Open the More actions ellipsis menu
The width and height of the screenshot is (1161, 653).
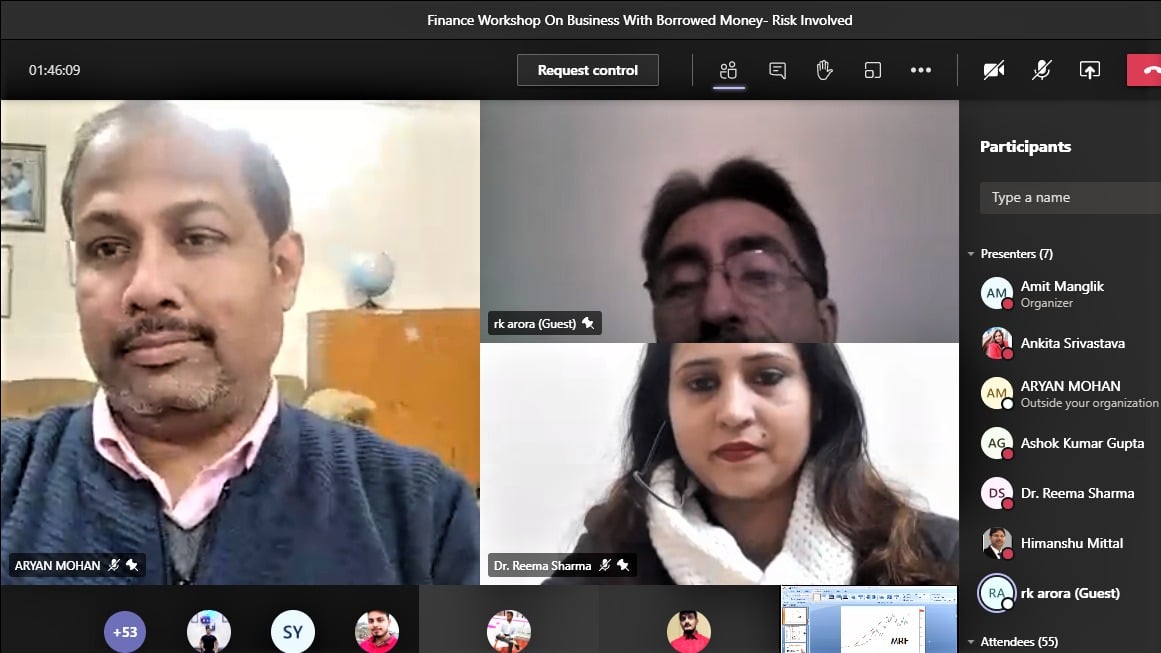[x=920, y=70]
